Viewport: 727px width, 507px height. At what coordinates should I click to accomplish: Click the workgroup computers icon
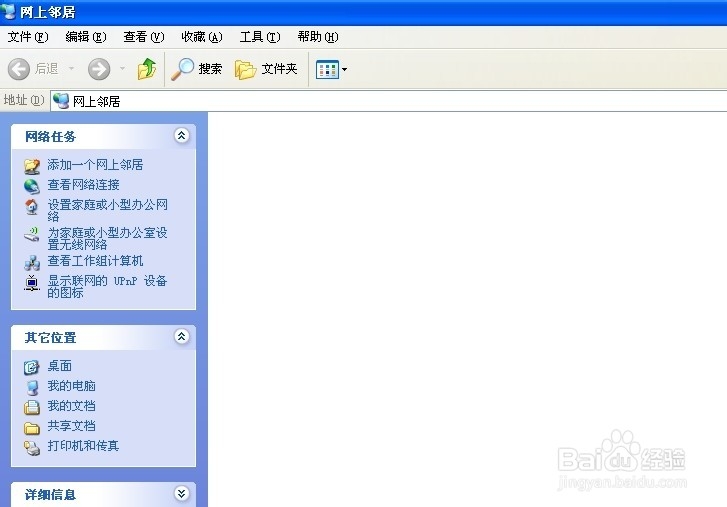(x=32, y=263)
